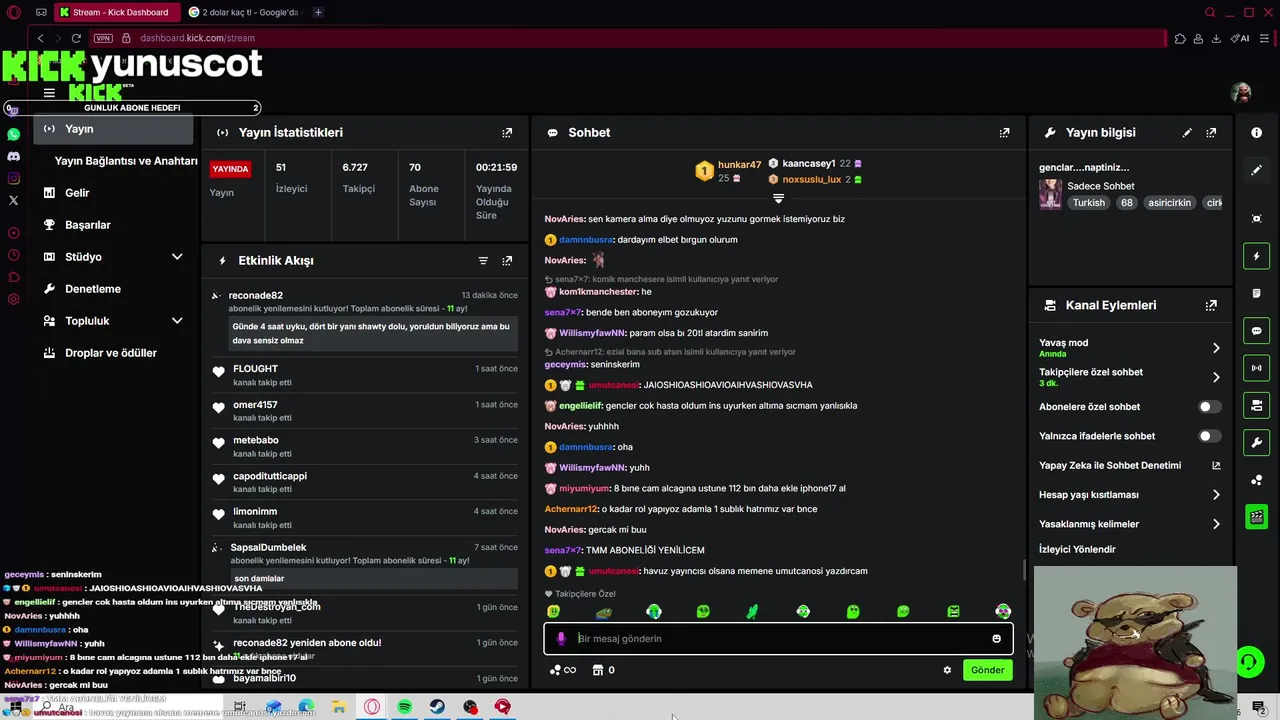
Task: Click the hunkar47 top gifter name
Action: tap(739, 165)
